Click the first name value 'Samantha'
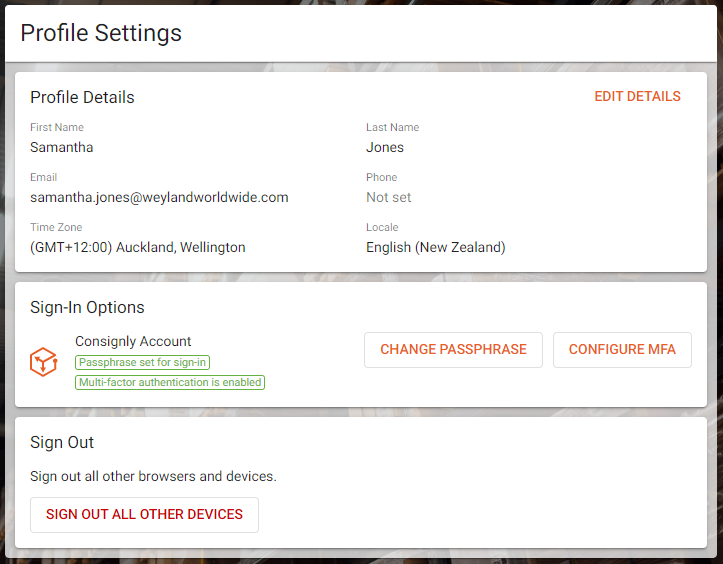The image size is (723, 564). click(62, 148)
